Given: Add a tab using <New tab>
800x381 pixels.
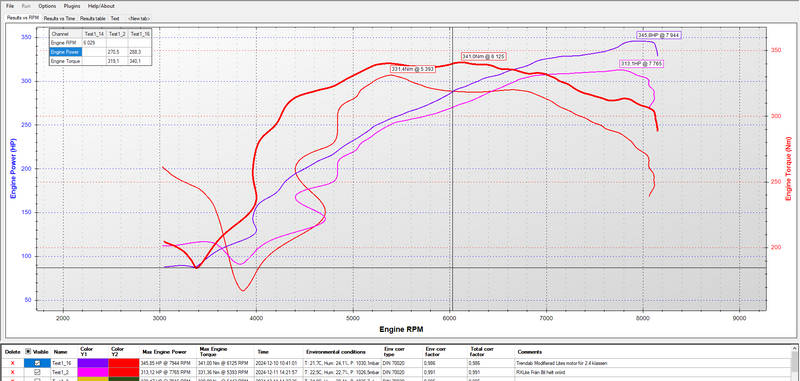Looking at the screenshot, I should 139,18.
